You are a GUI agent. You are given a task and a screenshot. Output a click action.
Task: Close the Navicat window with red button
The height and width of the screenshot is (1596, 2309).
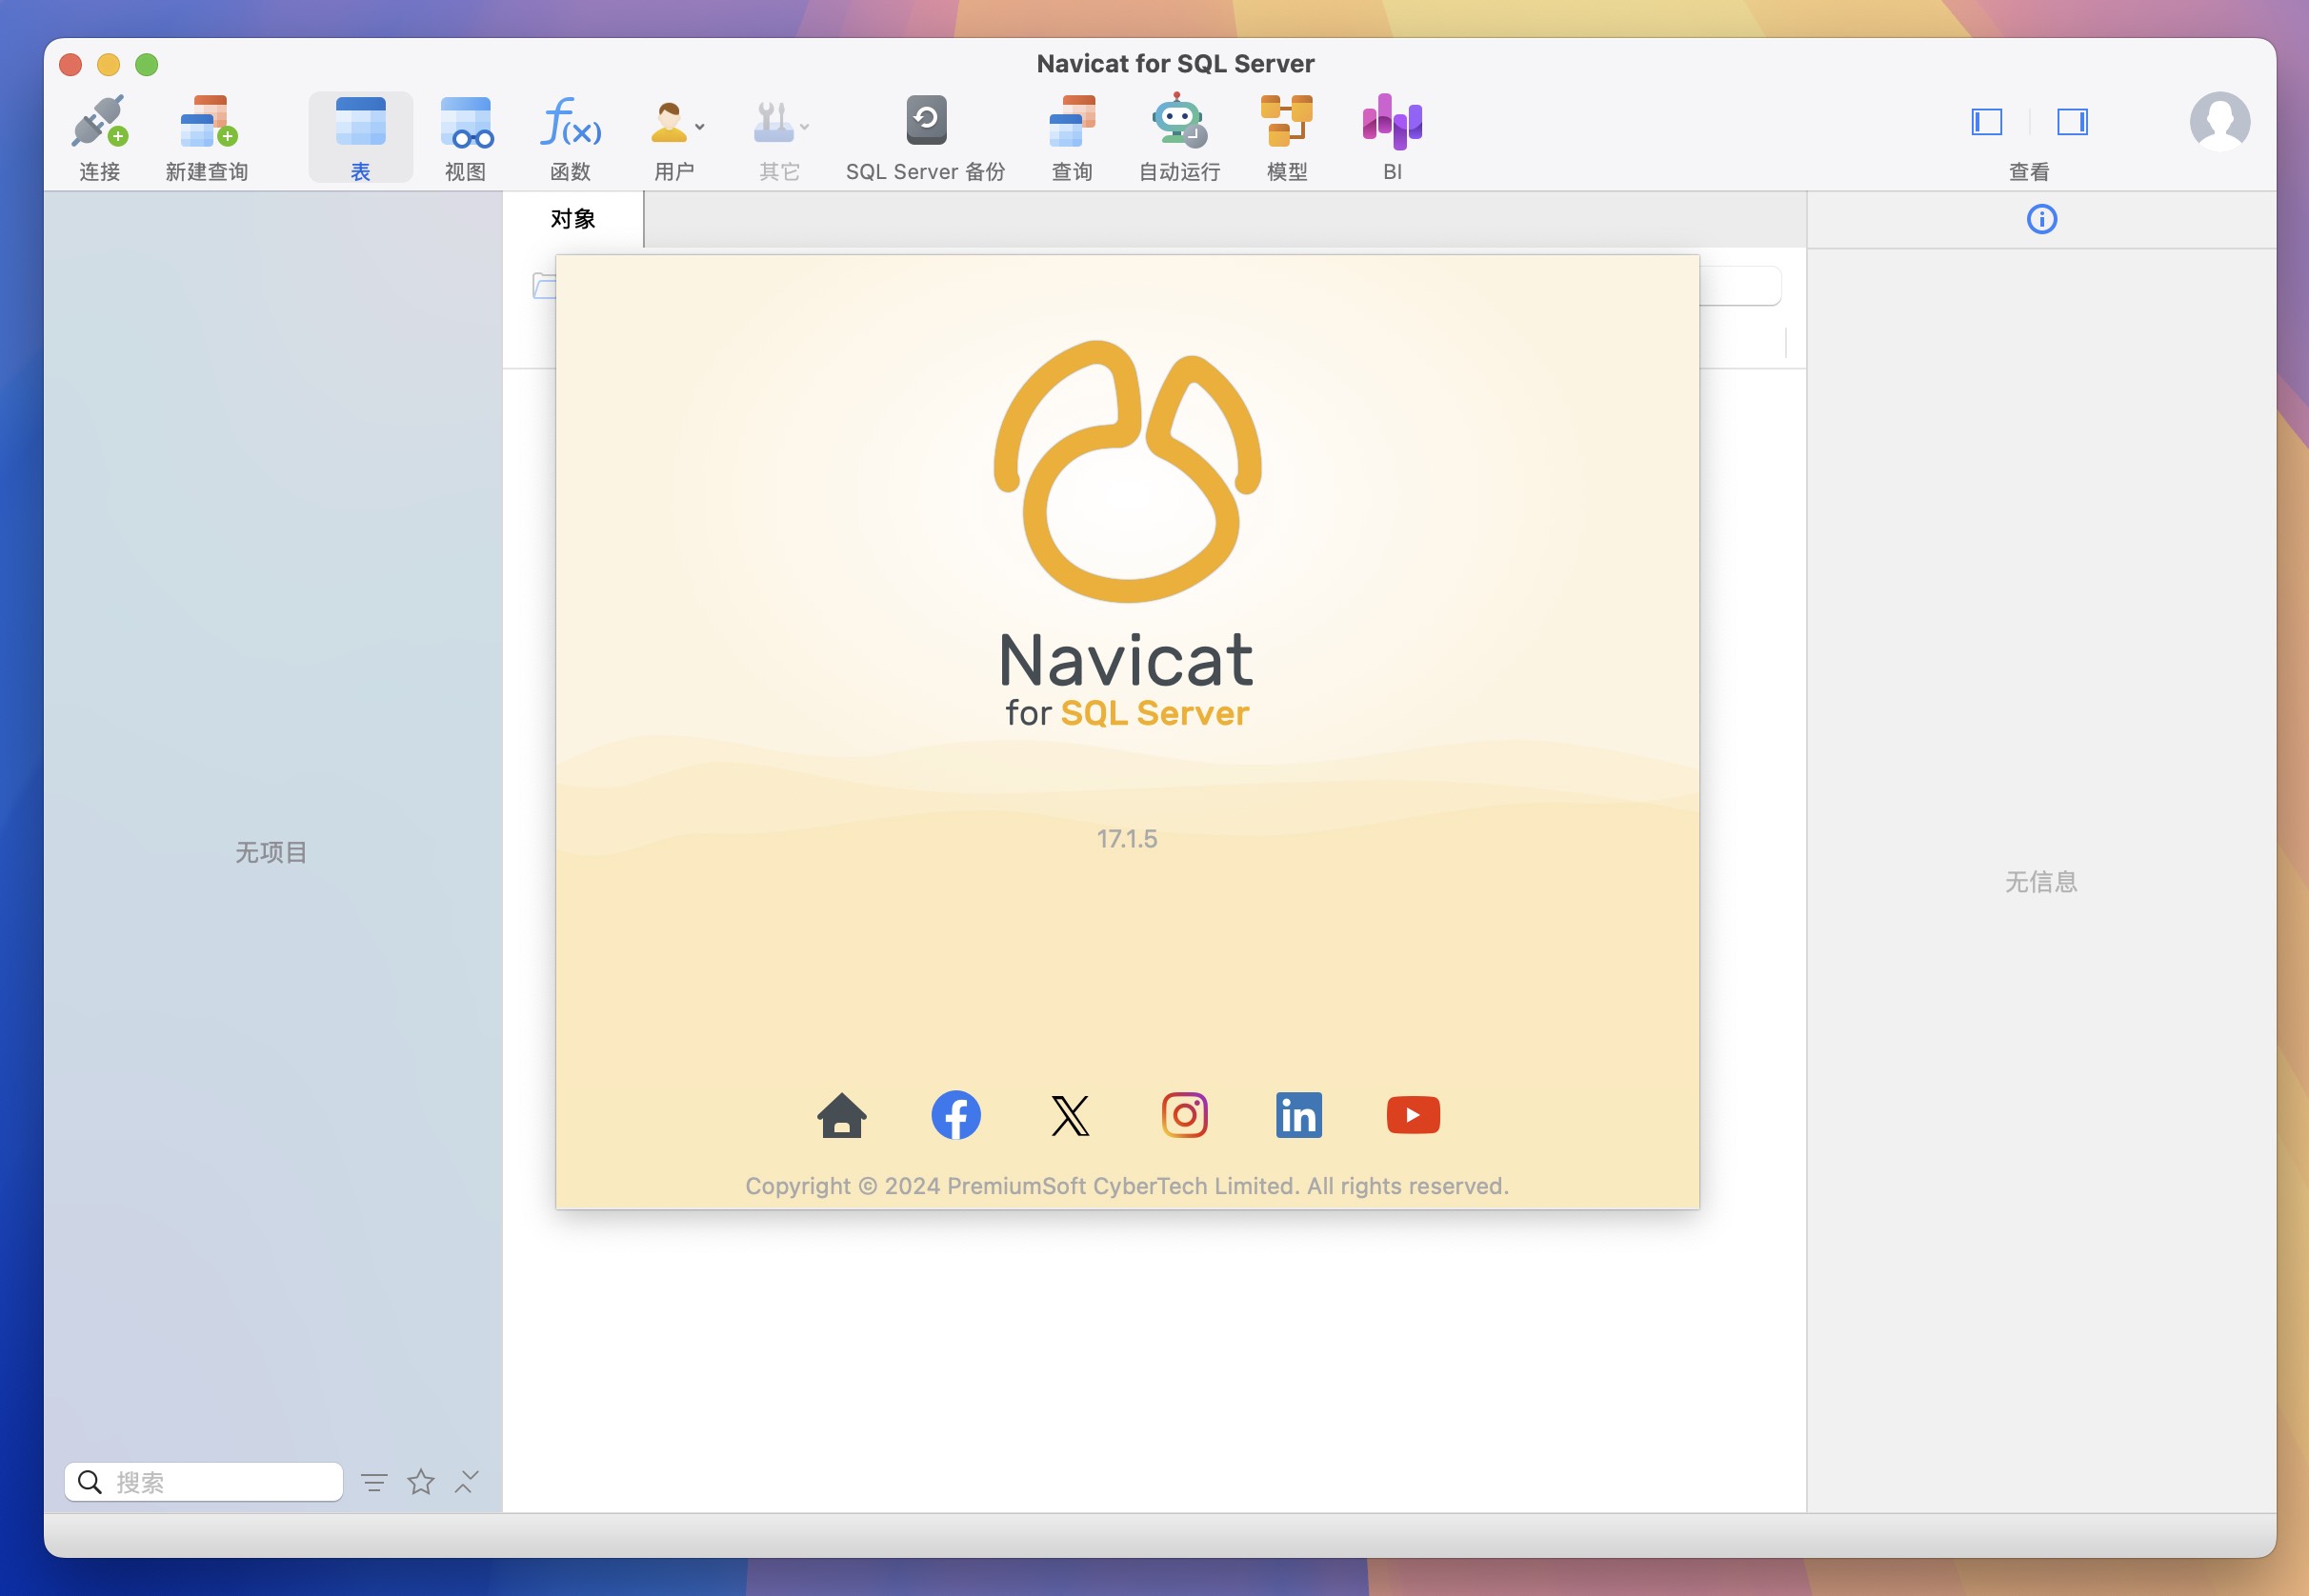(x=70, y=65)
